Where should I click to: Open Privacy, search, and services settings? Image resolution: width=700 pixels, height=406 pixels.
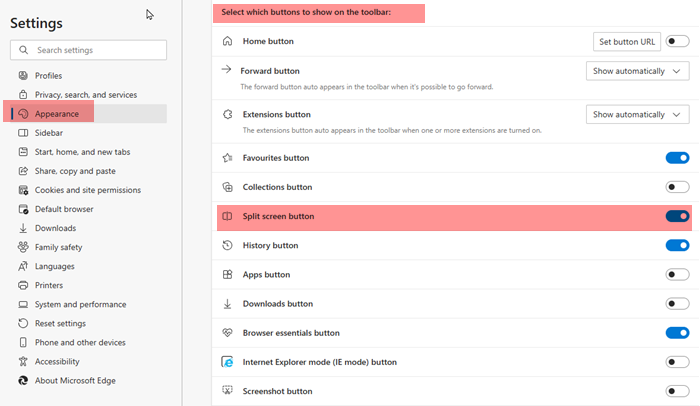pyautogui.click(x=86, y=94)
